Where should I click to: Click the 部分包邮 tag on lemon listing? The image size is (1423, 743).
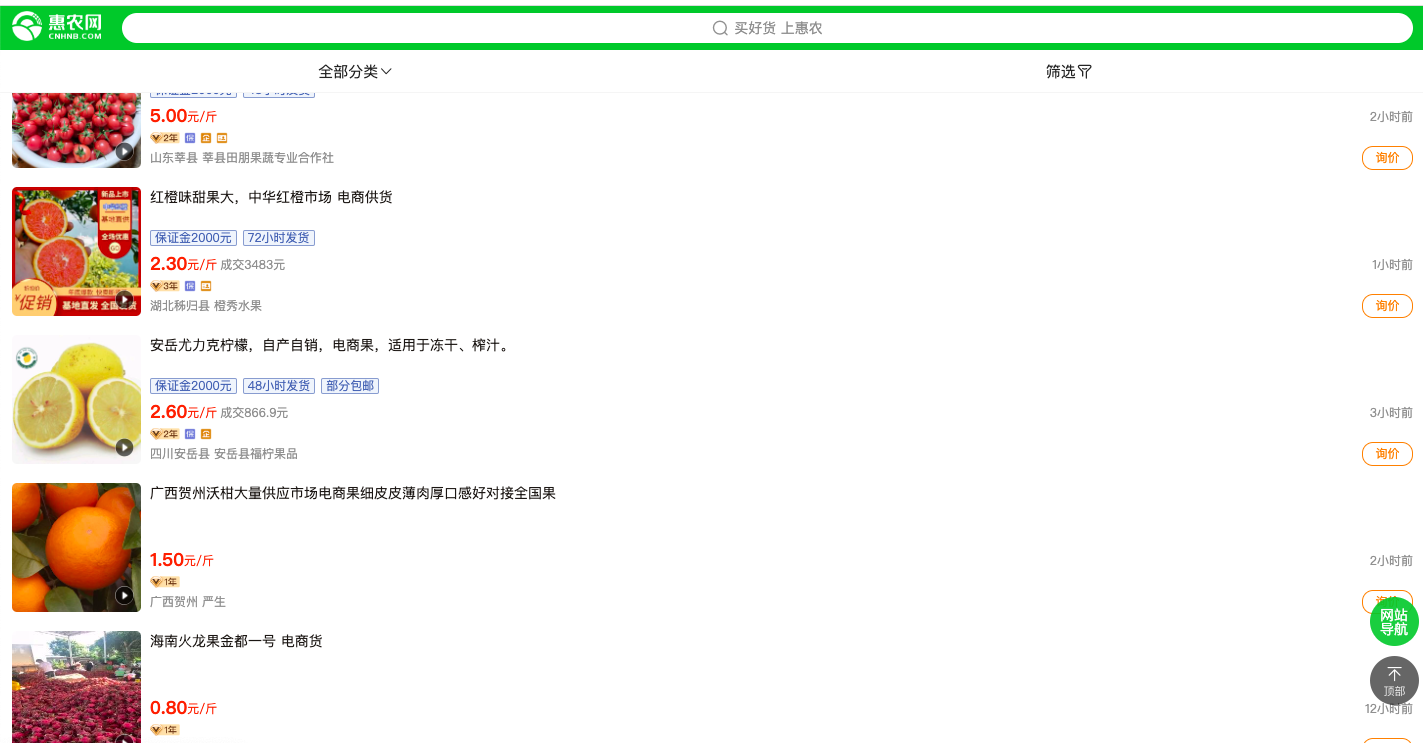349,386
